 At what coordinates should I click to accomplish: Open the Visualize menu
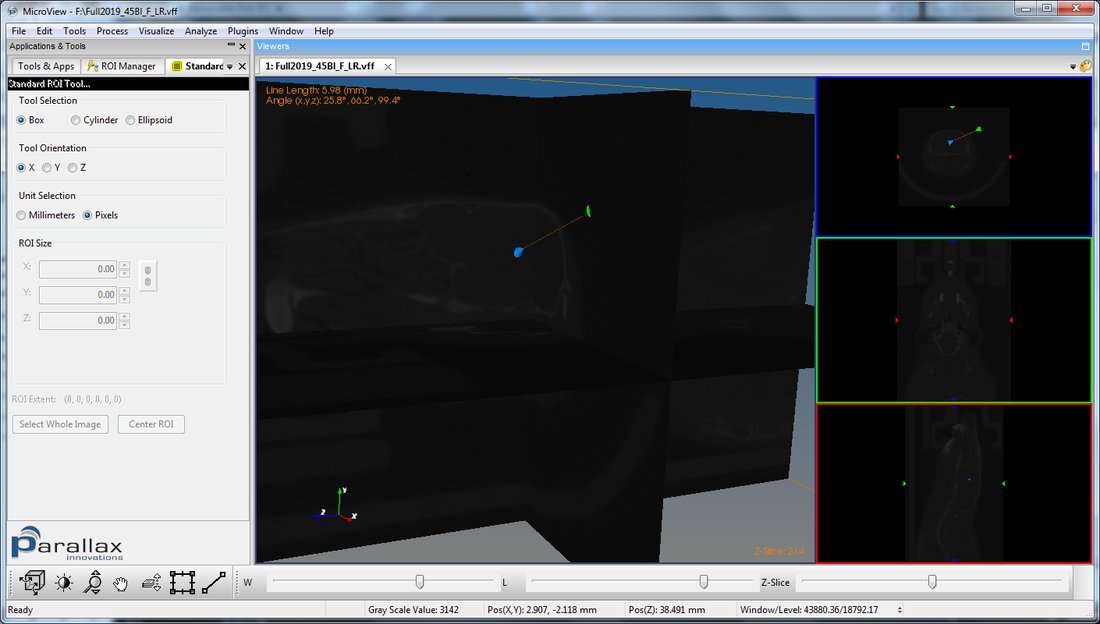(x=156, y=31)
